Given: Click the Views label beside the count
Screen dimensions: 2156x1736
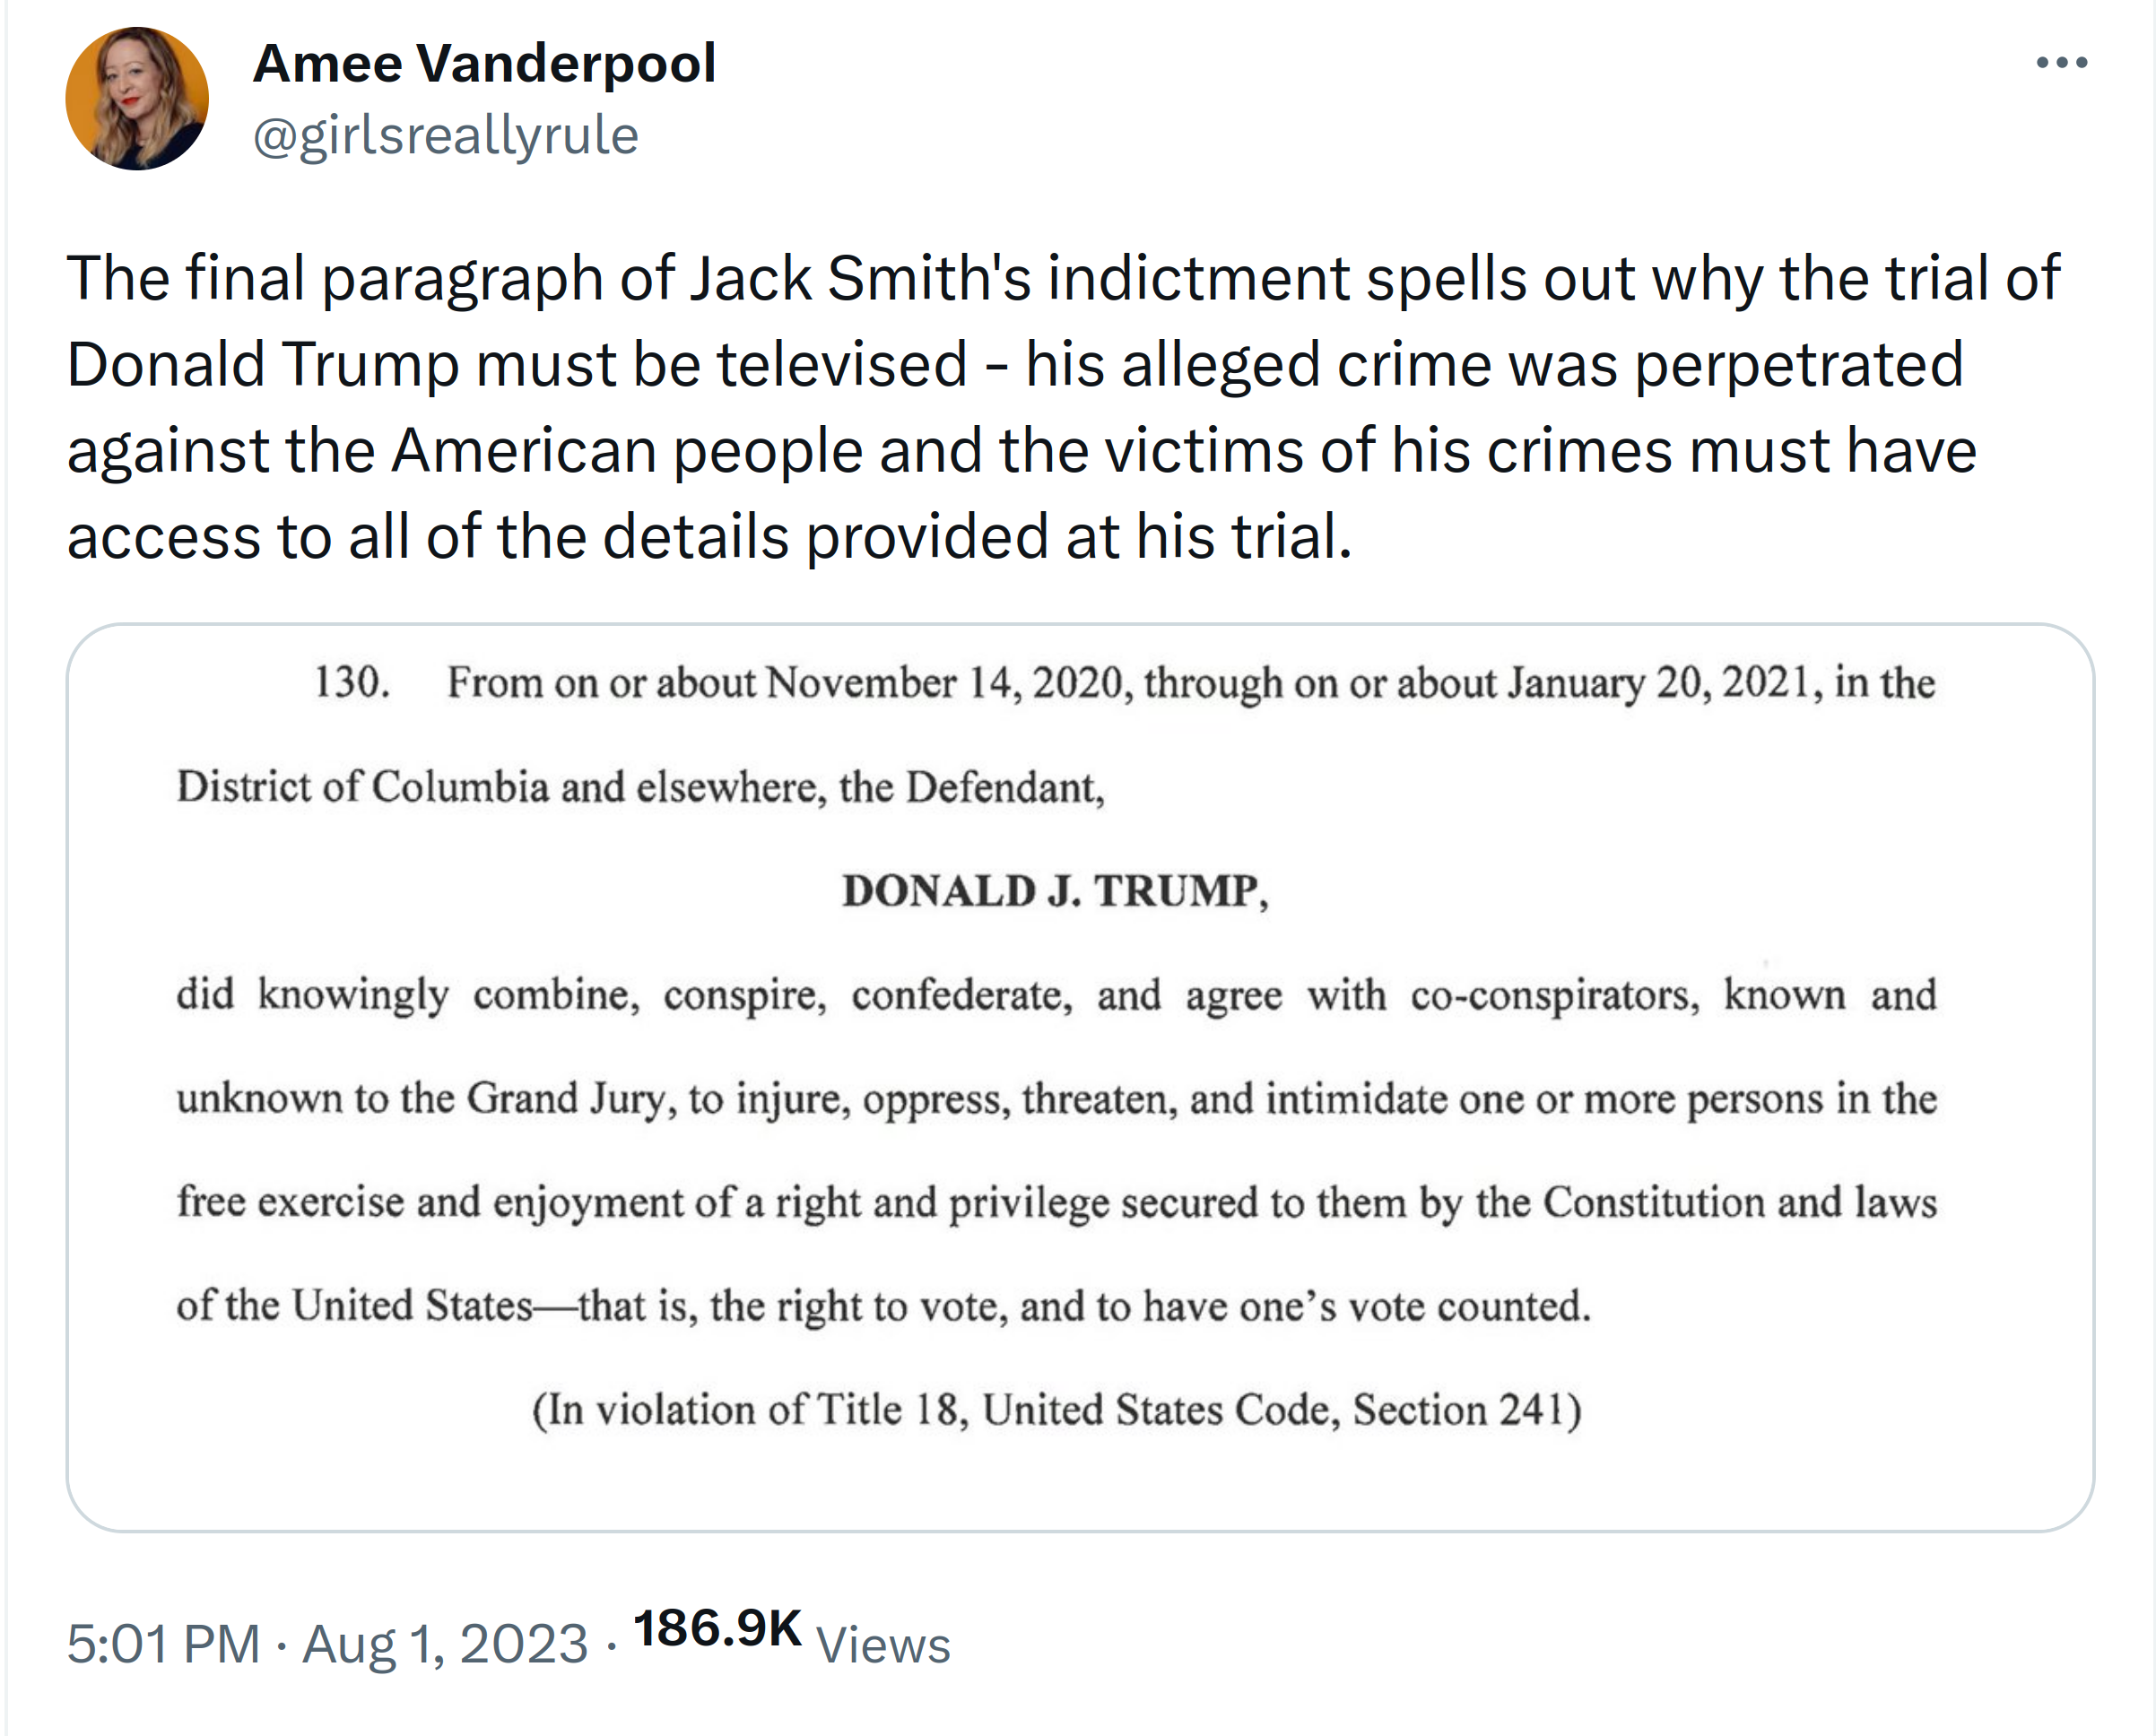Looking at the screenshot, I should click(x=883, y=1646).
